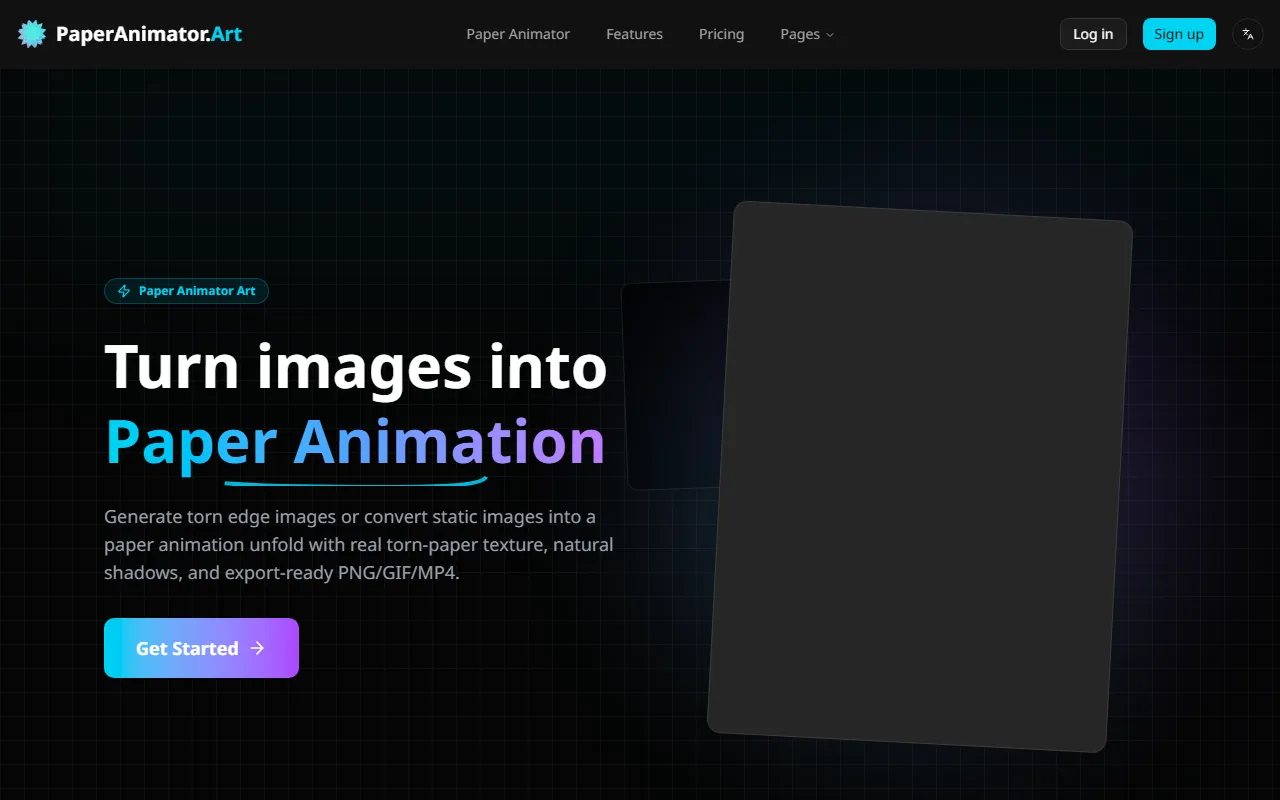Go to the Features menu item

pyautogui.click(x=634, y=34)
